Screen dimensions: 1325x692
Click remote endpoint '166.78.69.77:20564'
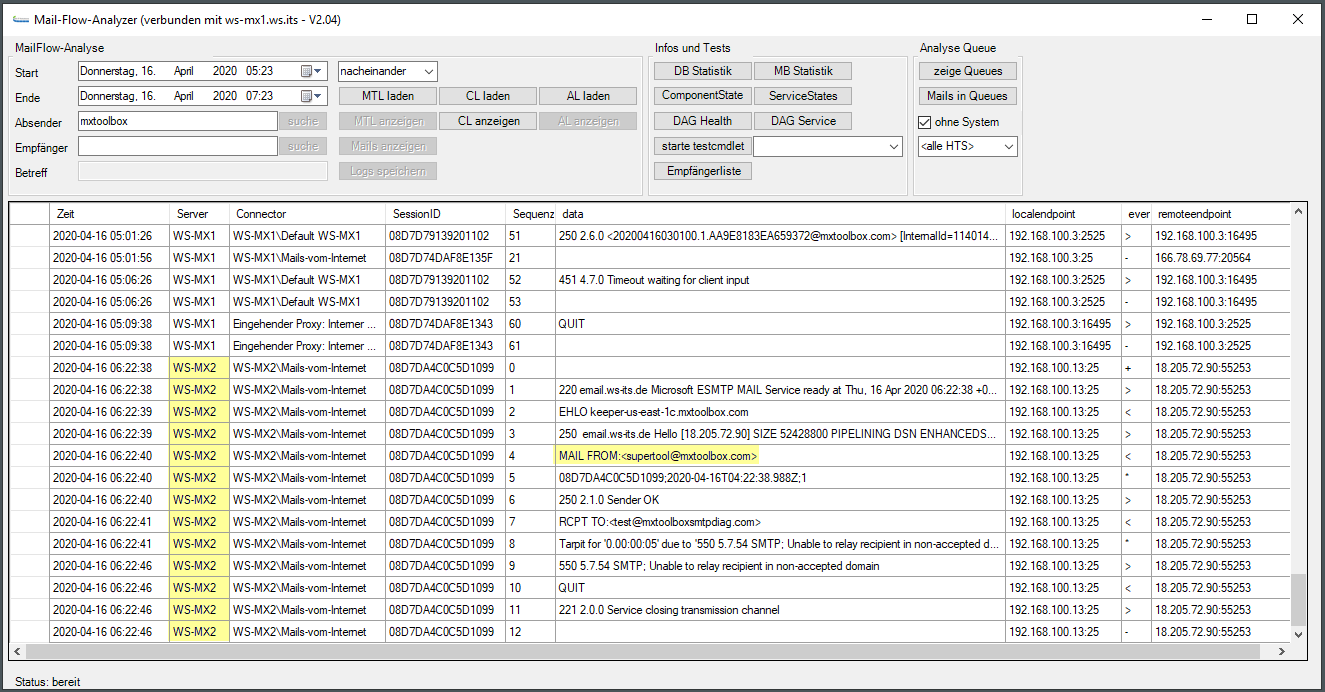click(1220, 258)
